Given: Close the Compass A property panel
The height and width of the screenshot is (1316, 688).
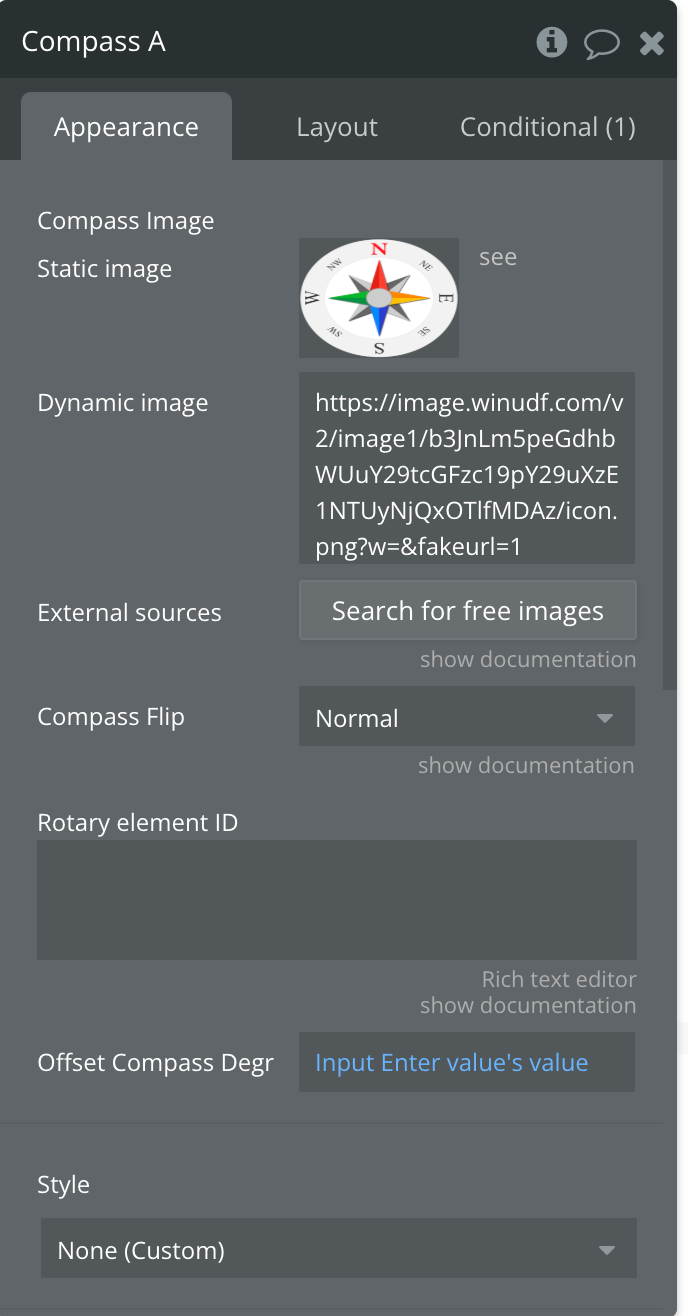Looking at the screenshot, I should pyautogui.click(x=651, y=43).
